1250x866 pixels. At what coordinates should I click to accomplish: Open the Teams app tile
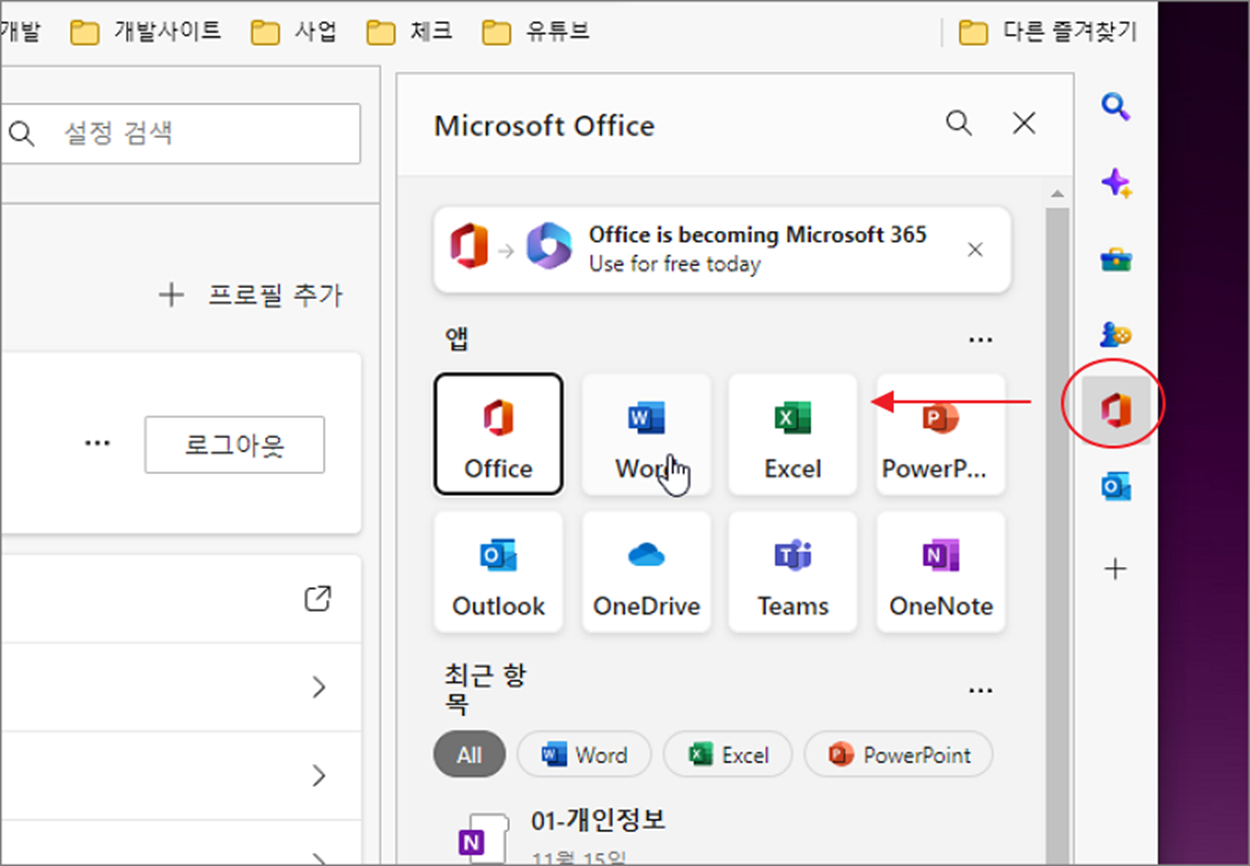click(x=793, y=572)
